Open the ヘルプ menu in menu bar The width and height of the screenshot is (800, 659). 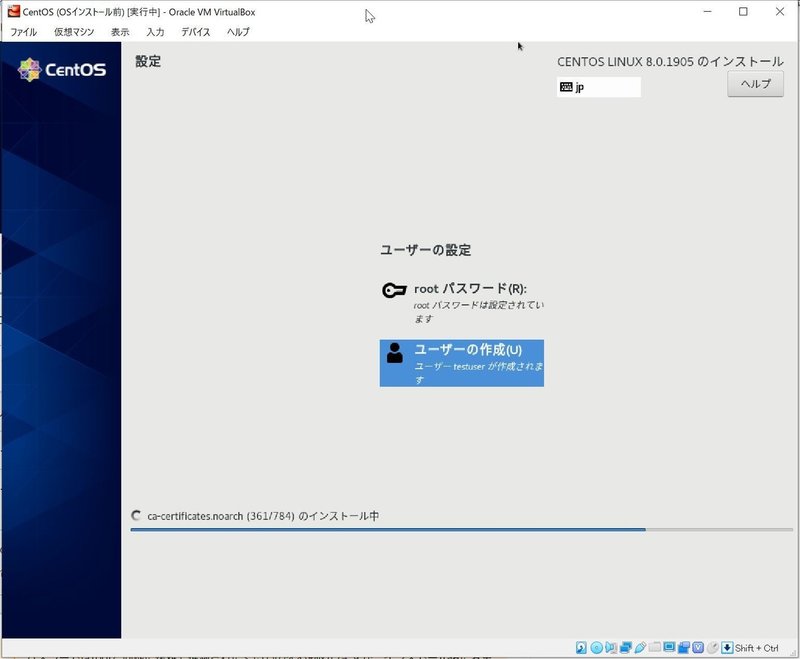[x=238, y=32]
